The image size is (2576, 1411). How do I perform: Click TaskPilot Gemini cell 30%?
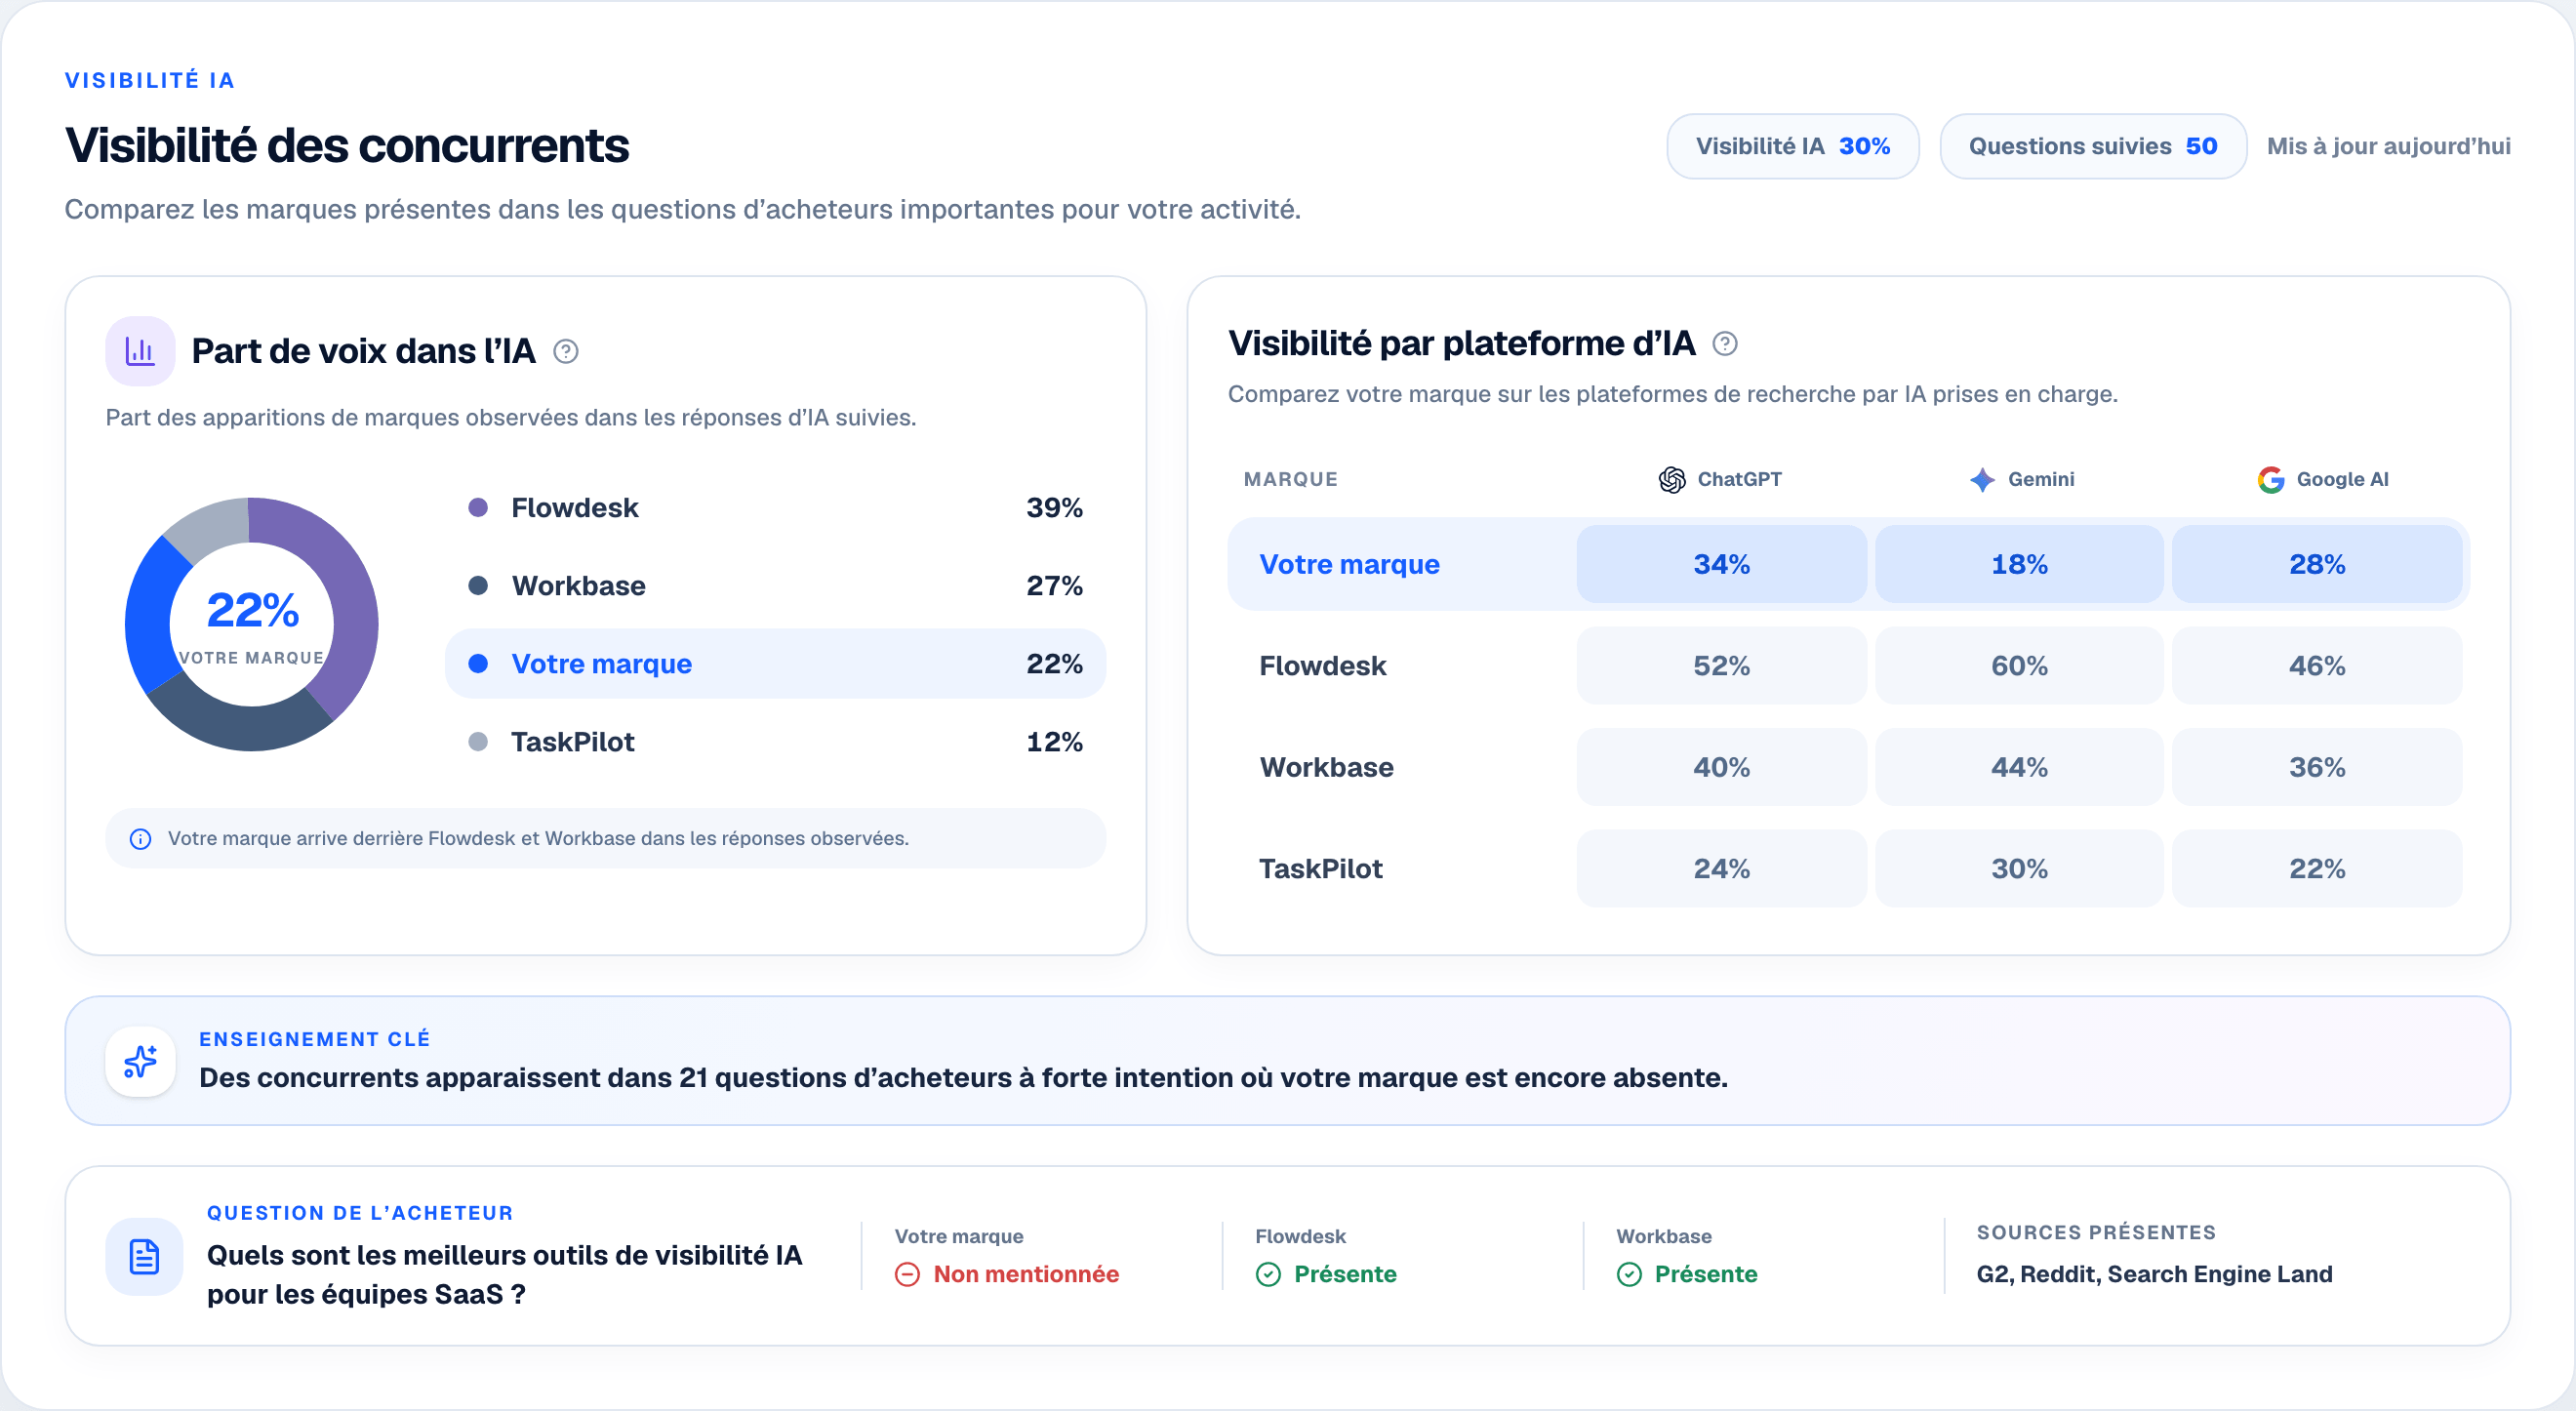2019,869
